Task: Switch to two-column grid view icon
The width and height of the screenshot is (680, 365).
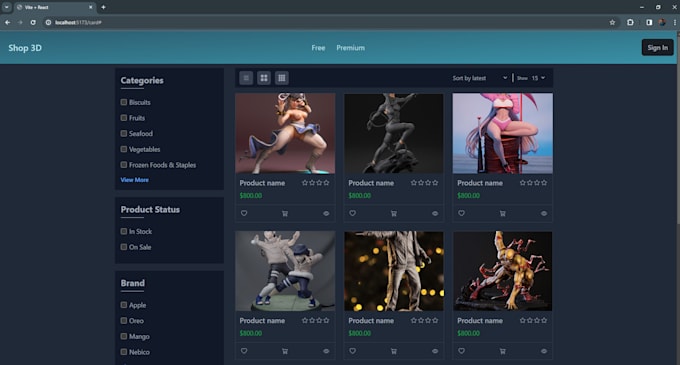Action: [x=264, y=78]
